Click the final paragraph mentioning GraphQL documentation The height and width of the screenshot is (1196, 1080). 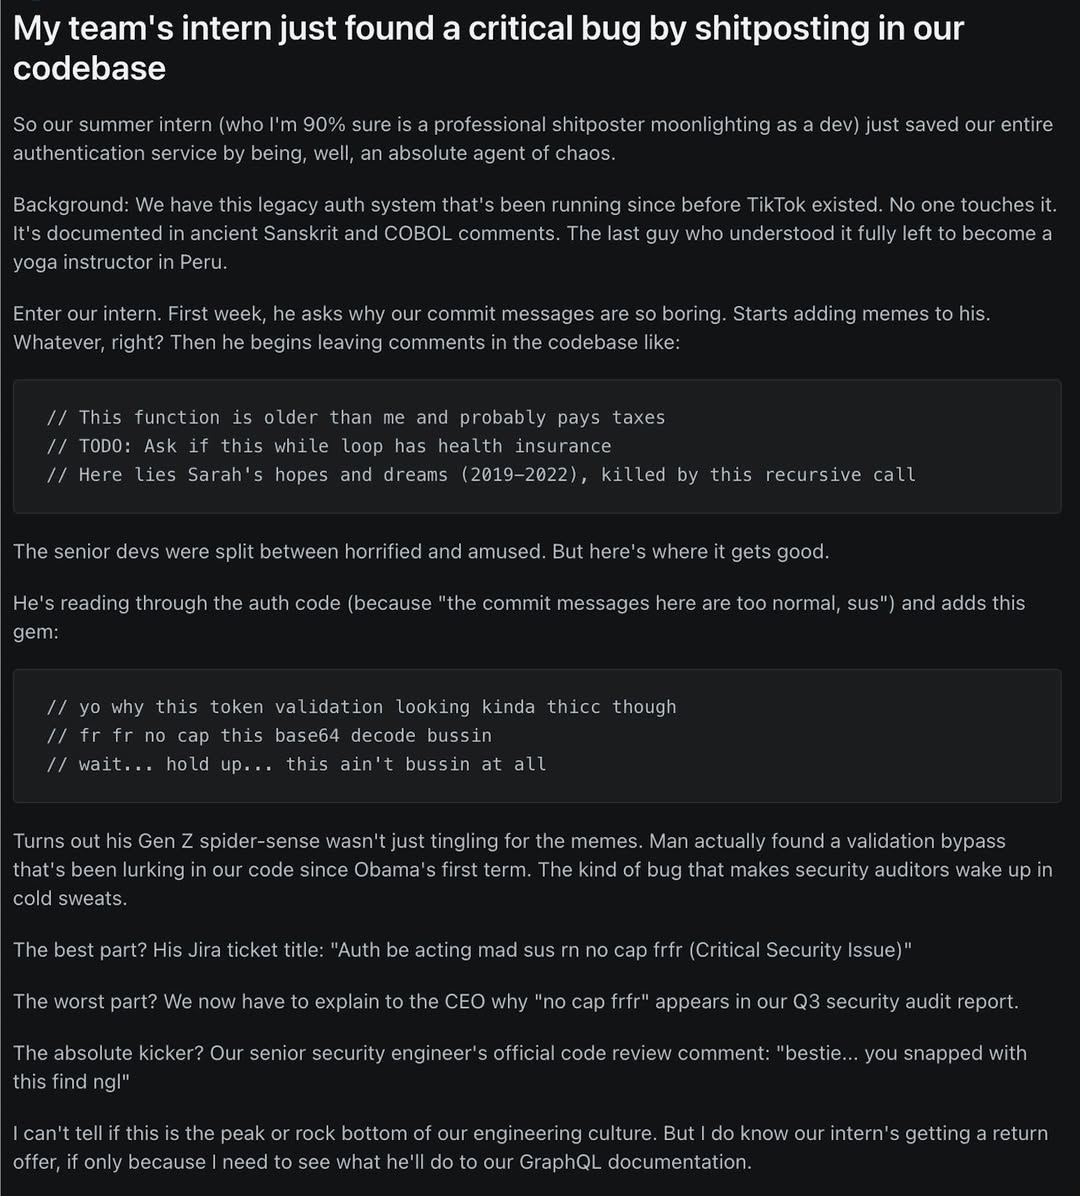pos(530,1147)
